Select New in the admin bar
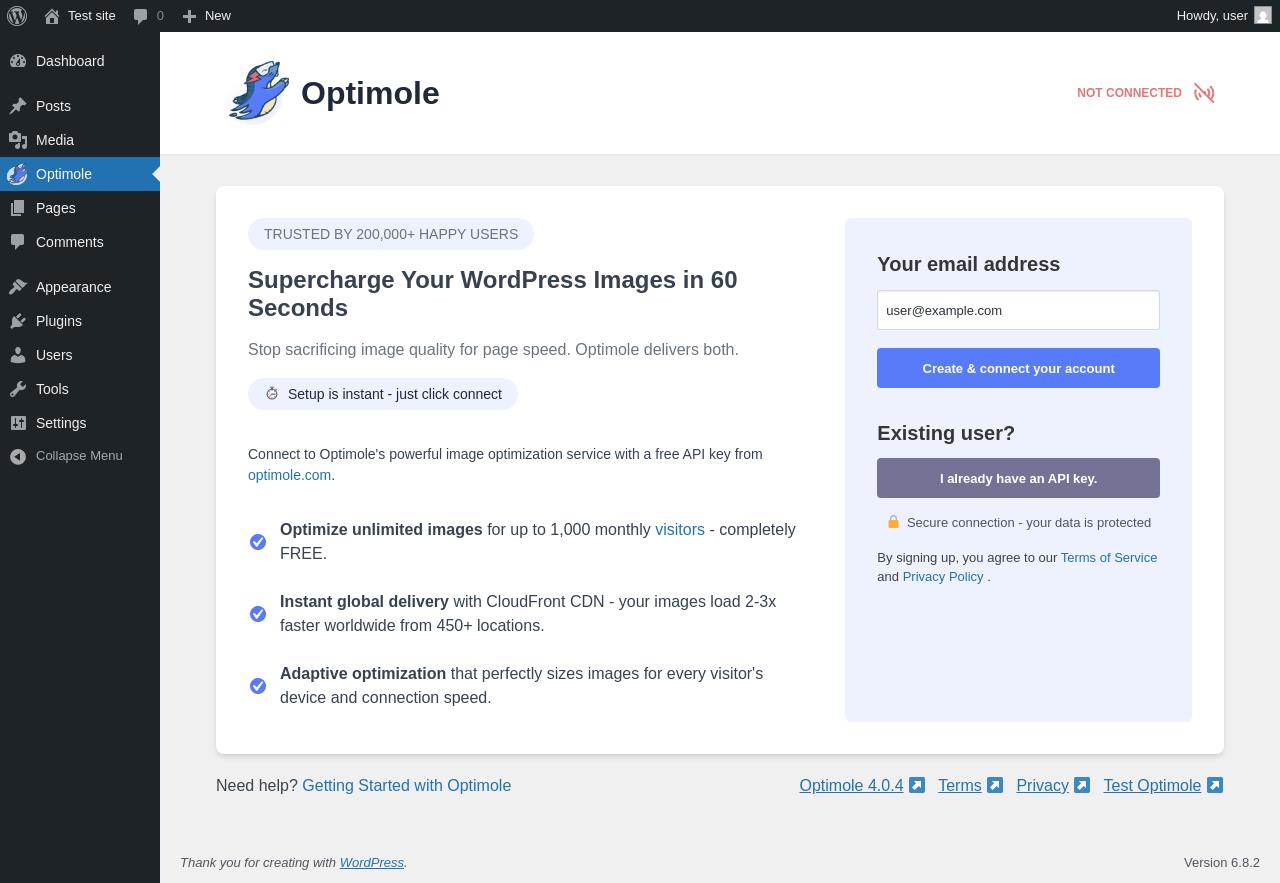This screenshot has height=883, width=1280. (x=207, y=16)
